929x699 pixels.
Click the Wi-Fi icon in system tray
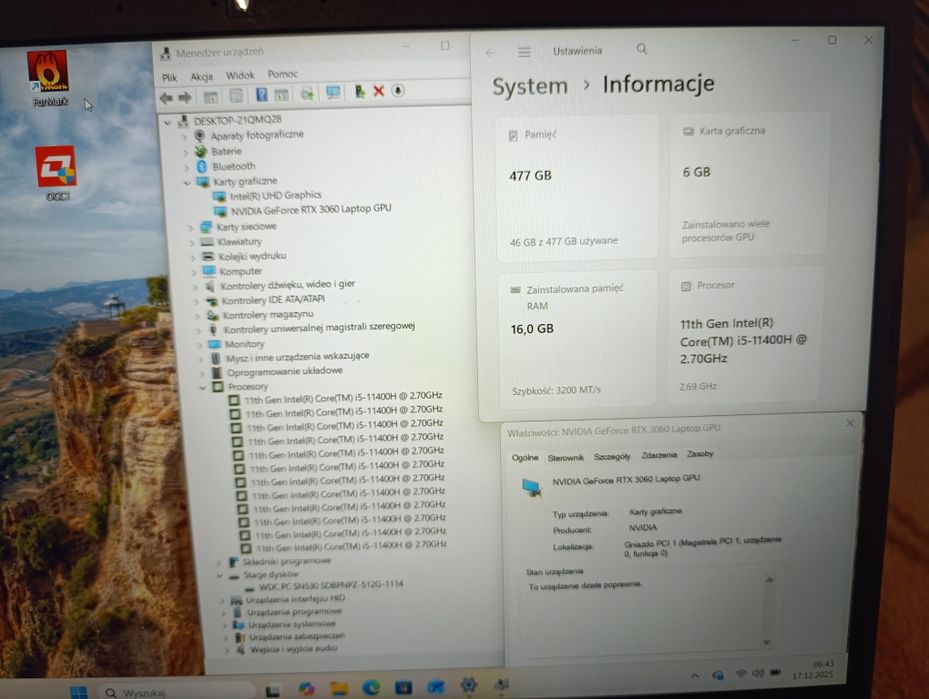click(x=741, y=674)
